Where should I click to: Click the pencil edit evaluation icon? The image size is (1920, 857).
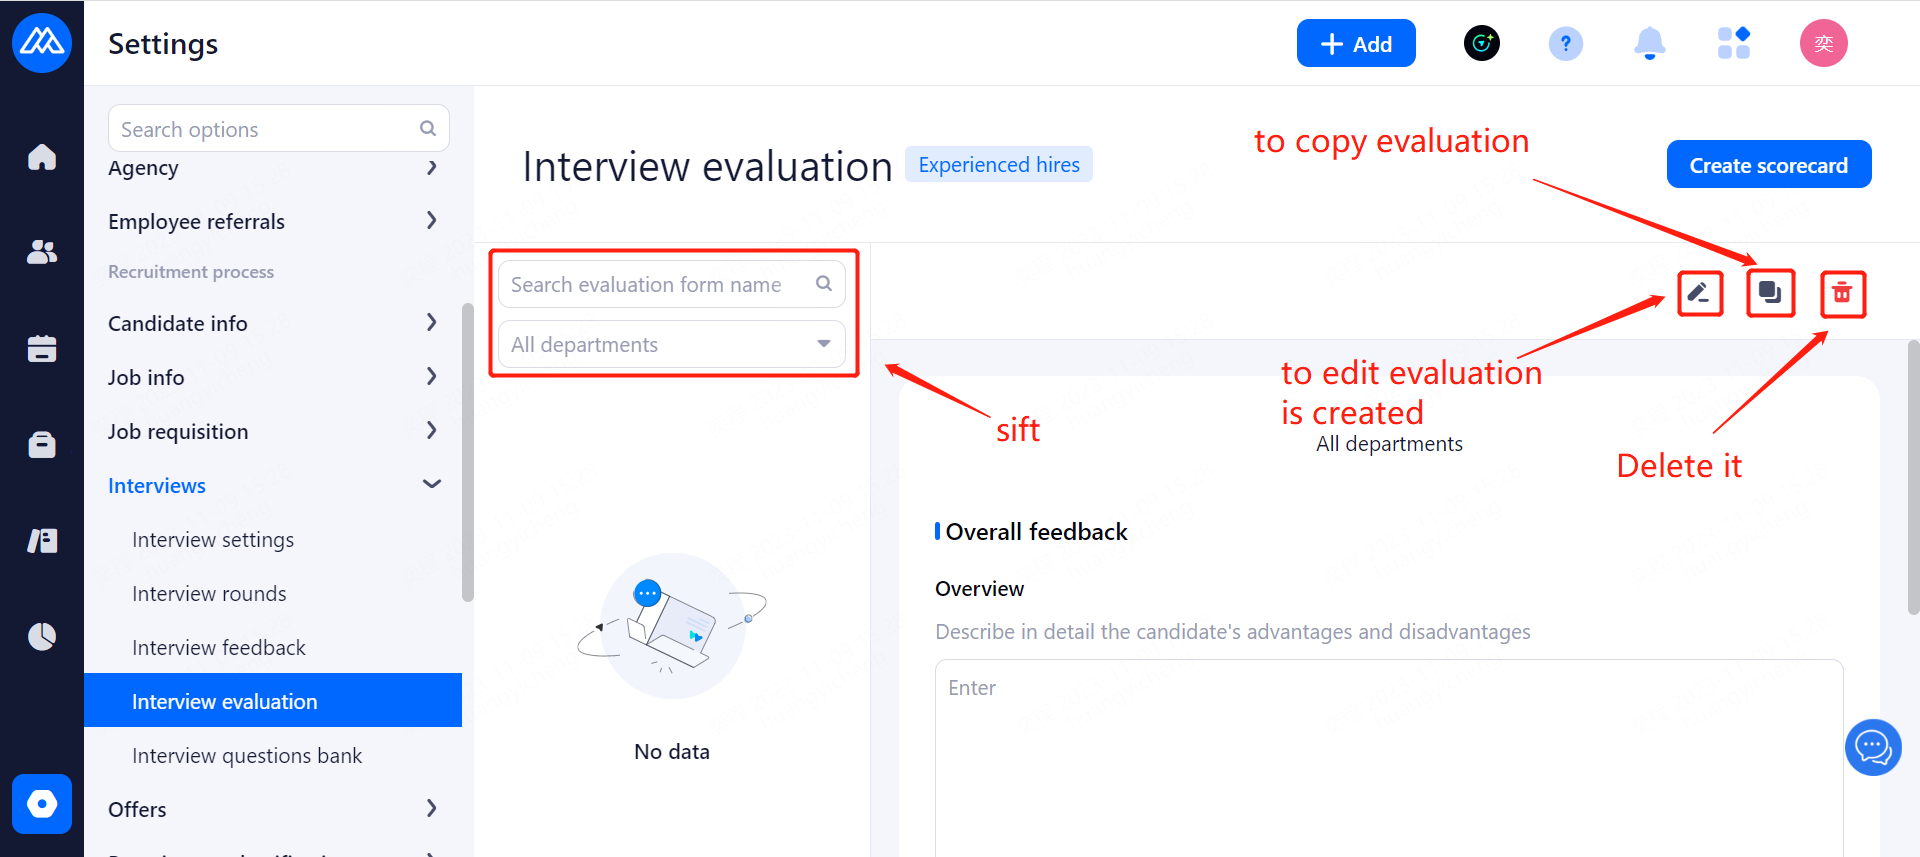pyautogui.click(x=1699, y=293)
